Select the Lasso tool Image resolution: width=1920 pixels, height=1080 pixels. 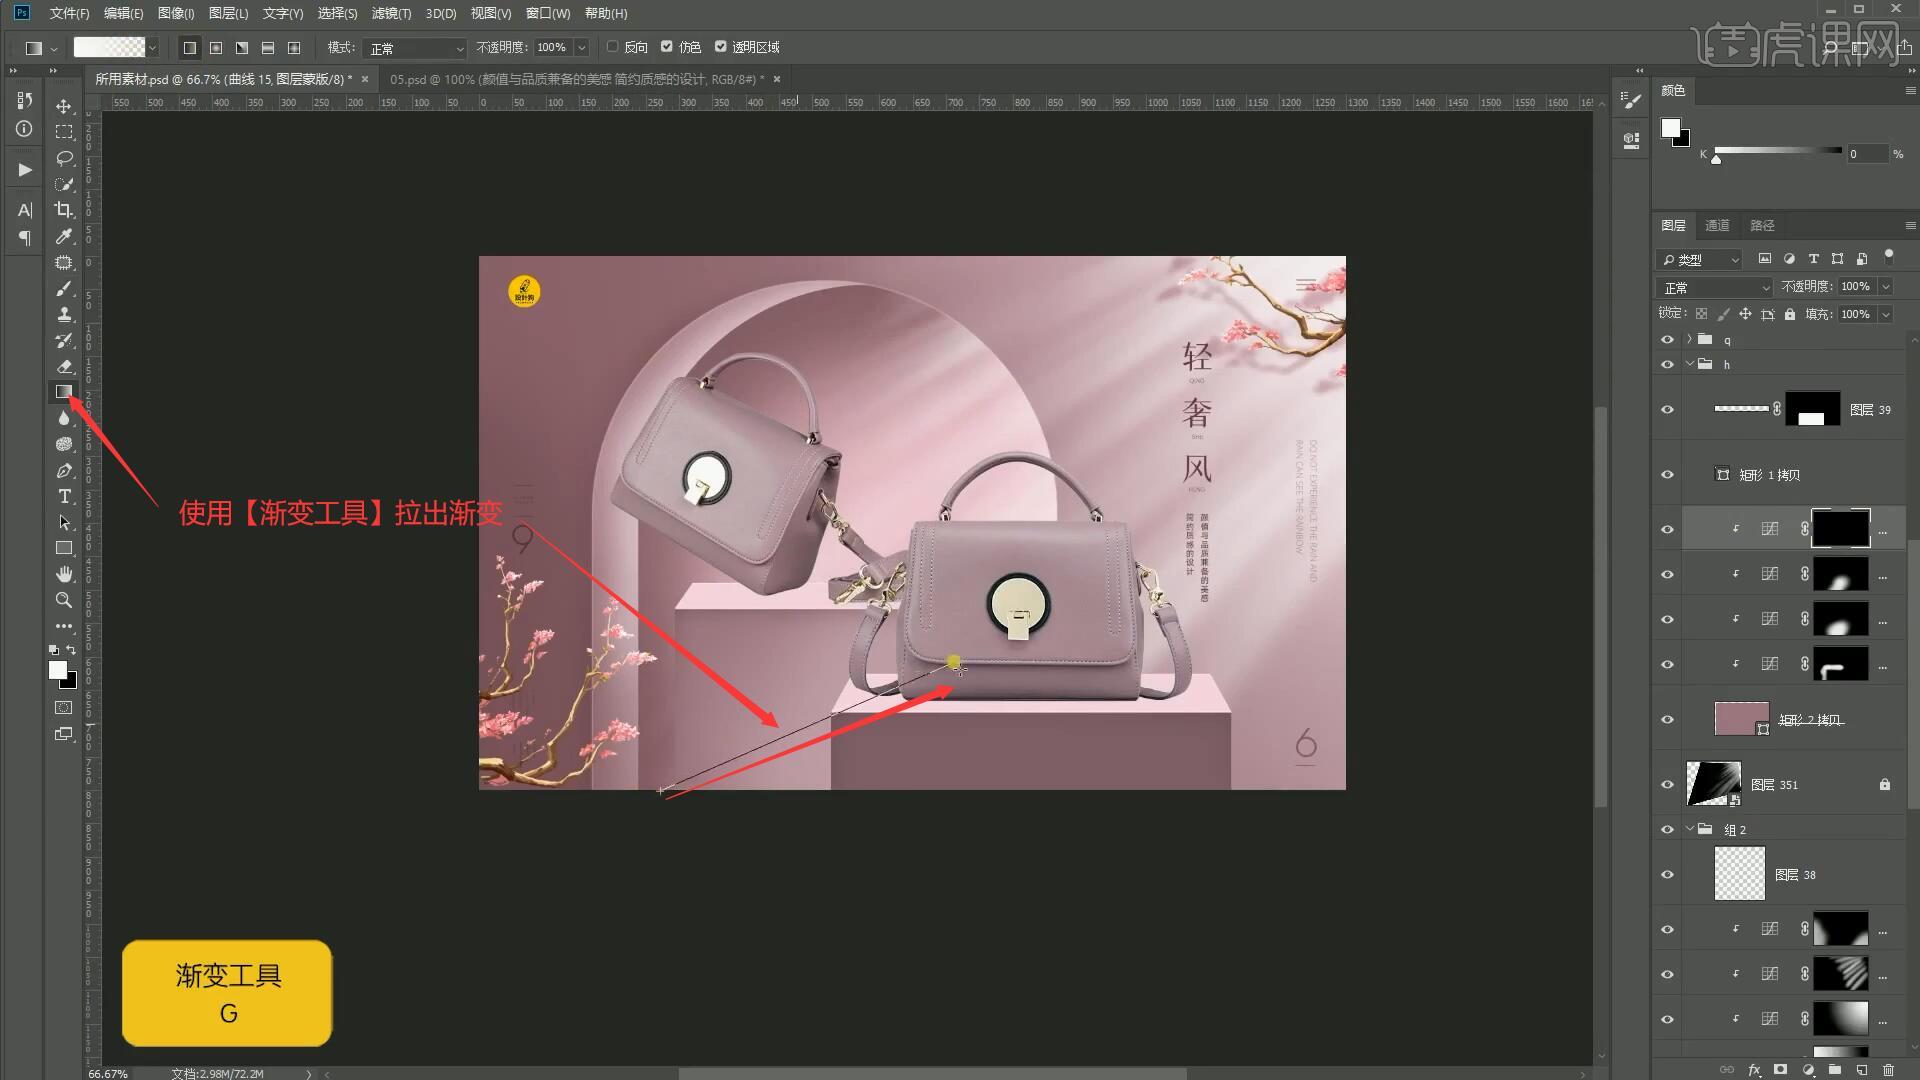(x=64, y=158)
